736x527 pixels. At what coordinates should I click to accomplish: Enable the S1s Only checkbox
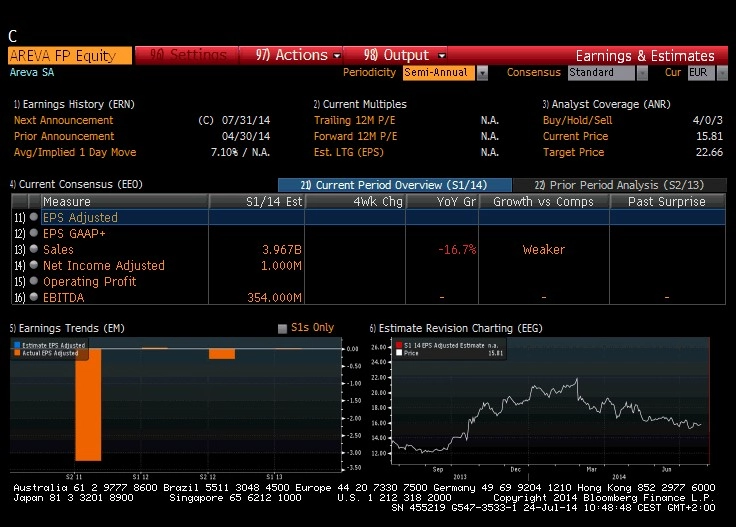coord(282,328)
